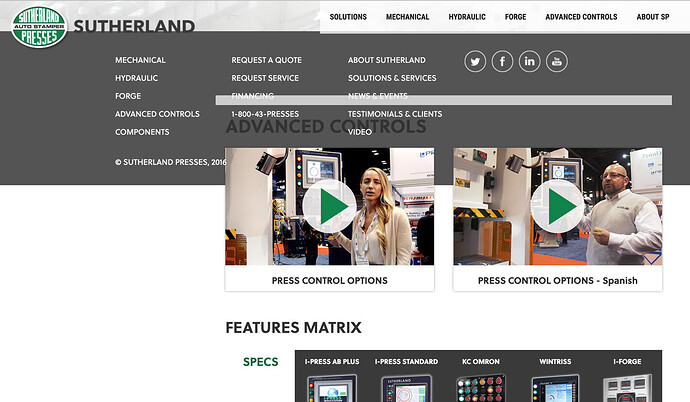Click the I-PRESS STANDARD column header
Image resolution: width=690 pixels, height=402 pixels.
406,362
